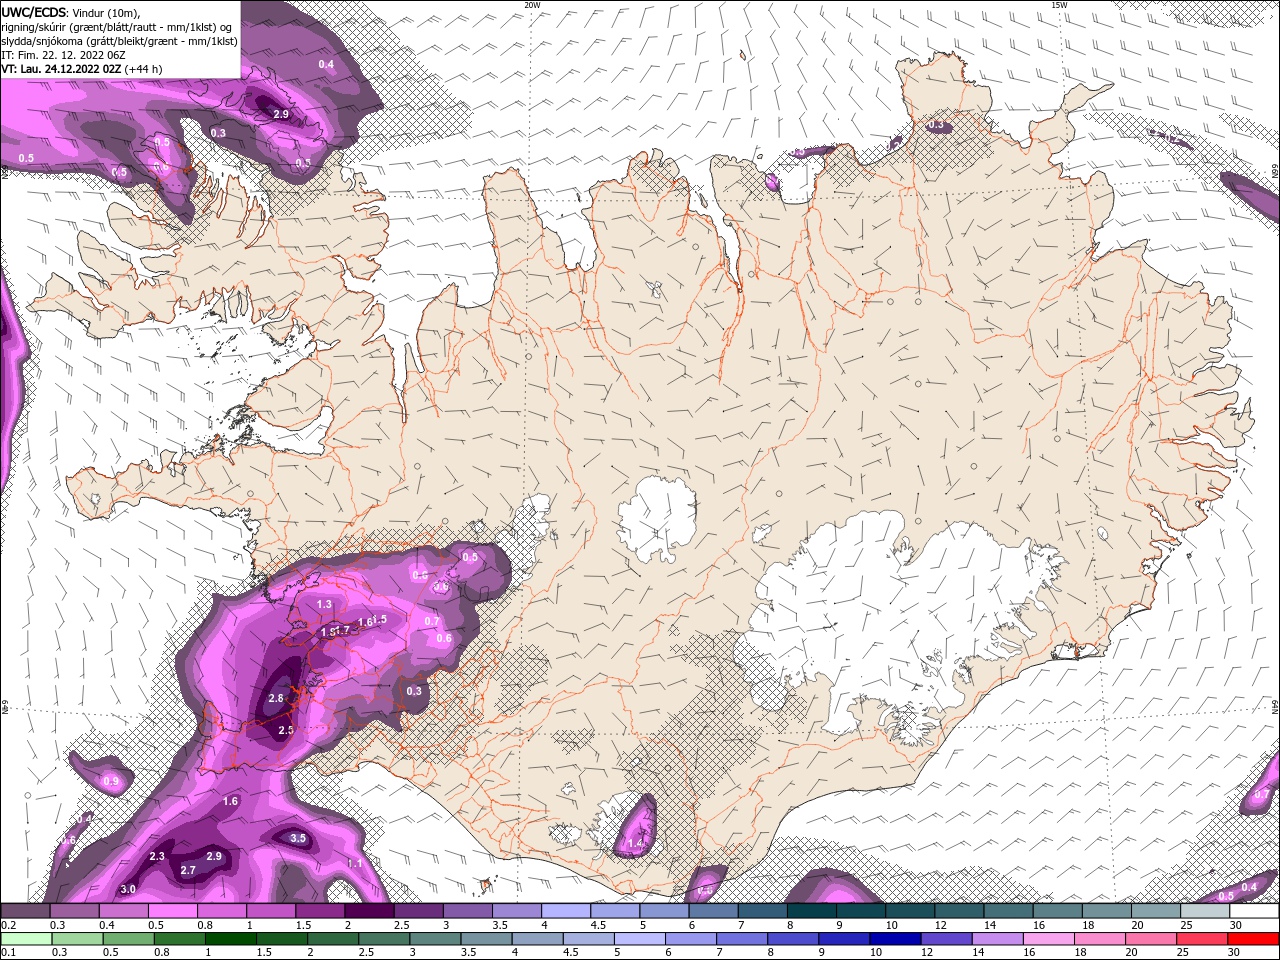Select lower legend swatch between 10 and 12
The image size is (1280, 960).
[x=896, y=938]
